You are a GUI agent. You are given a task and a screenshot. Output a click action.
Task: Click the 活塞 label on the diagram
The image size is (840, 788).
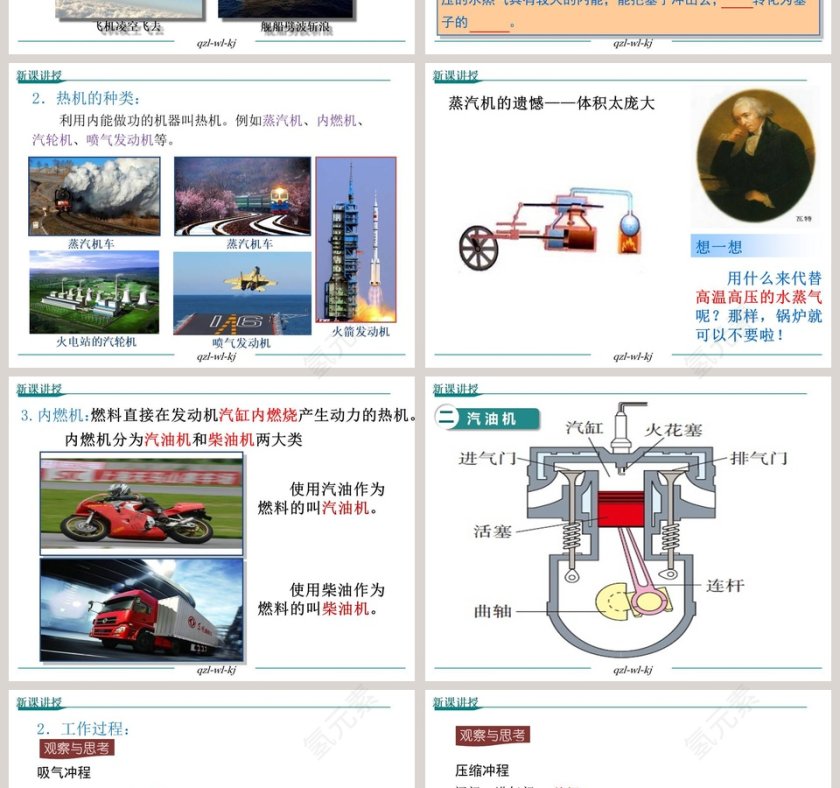tap(492, 531)
